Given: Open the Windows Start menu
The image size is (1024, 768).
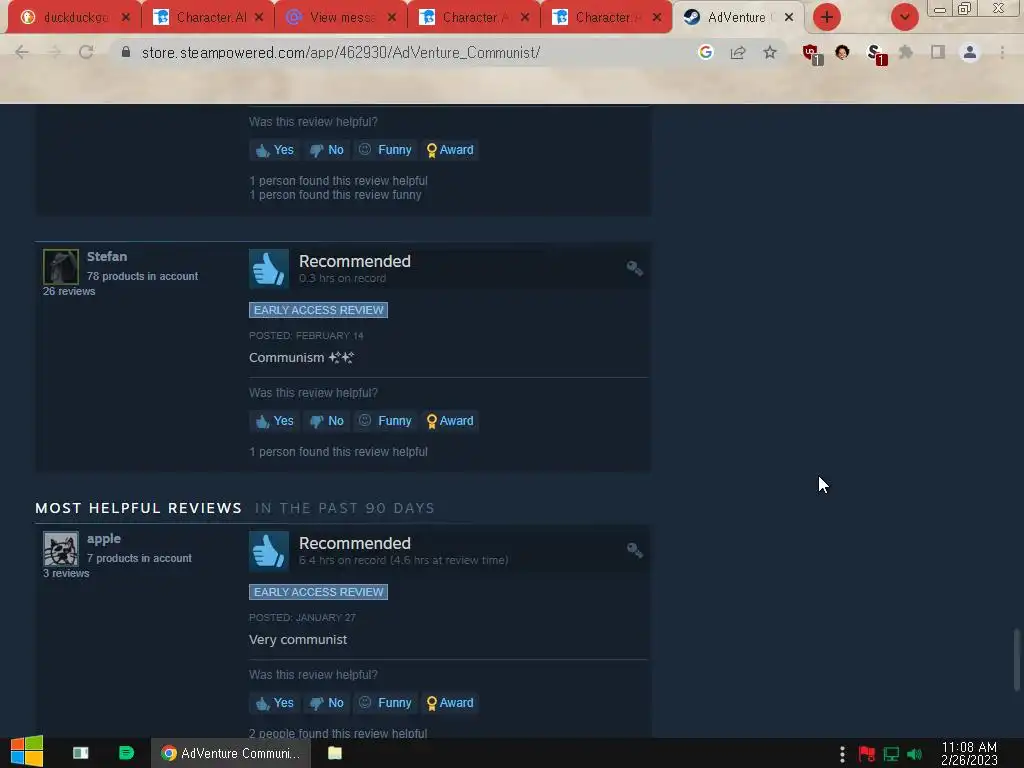Looking at the screenshot, I should click(x=27, y=753).
